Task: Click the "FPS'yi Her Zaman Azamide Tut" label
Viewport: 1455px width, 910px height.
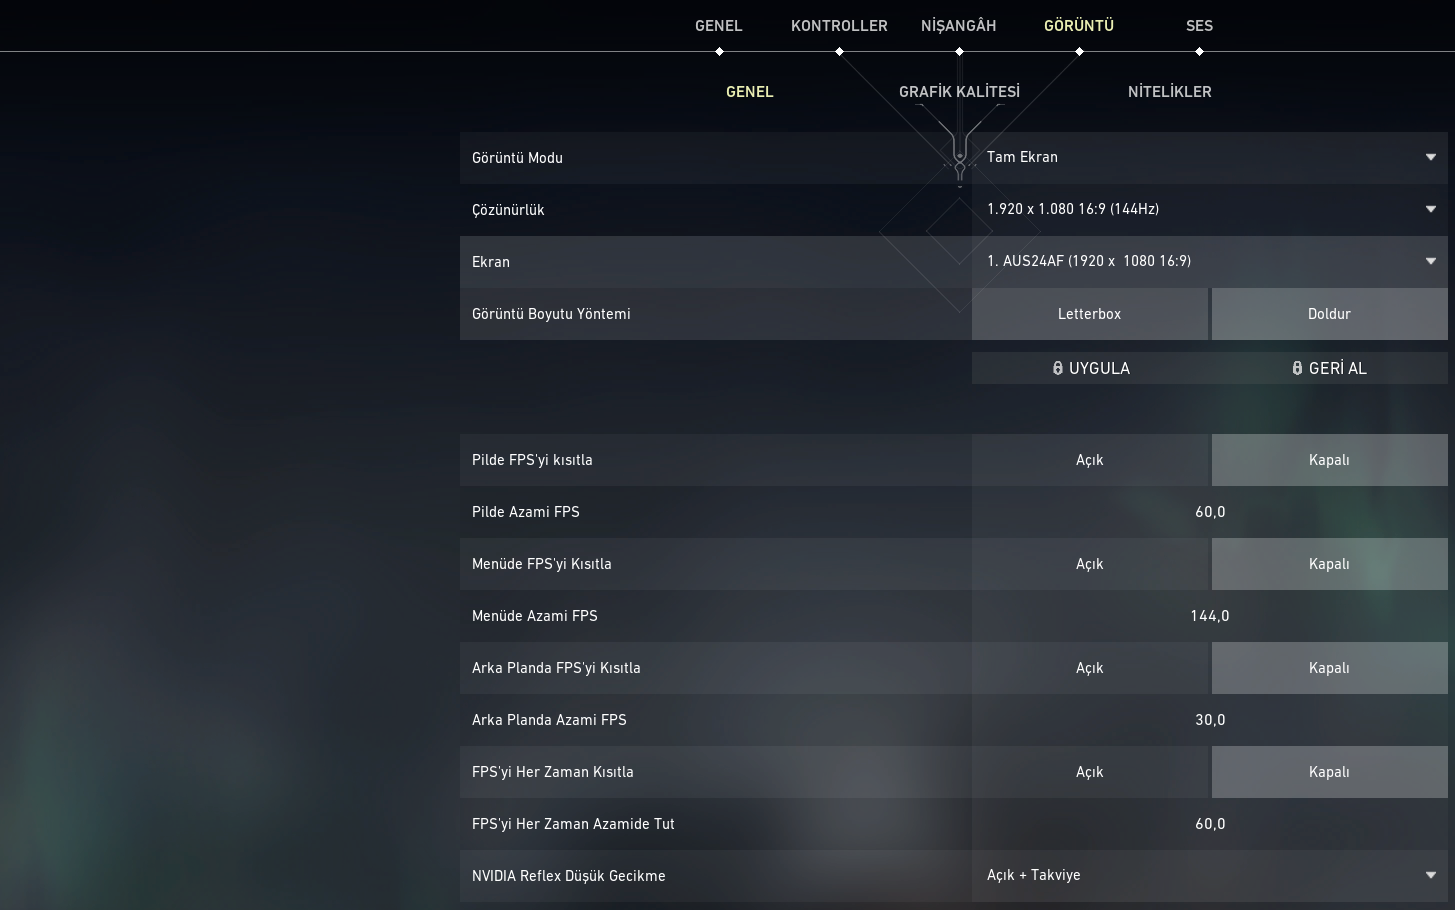Action: (x=573, y=824)
